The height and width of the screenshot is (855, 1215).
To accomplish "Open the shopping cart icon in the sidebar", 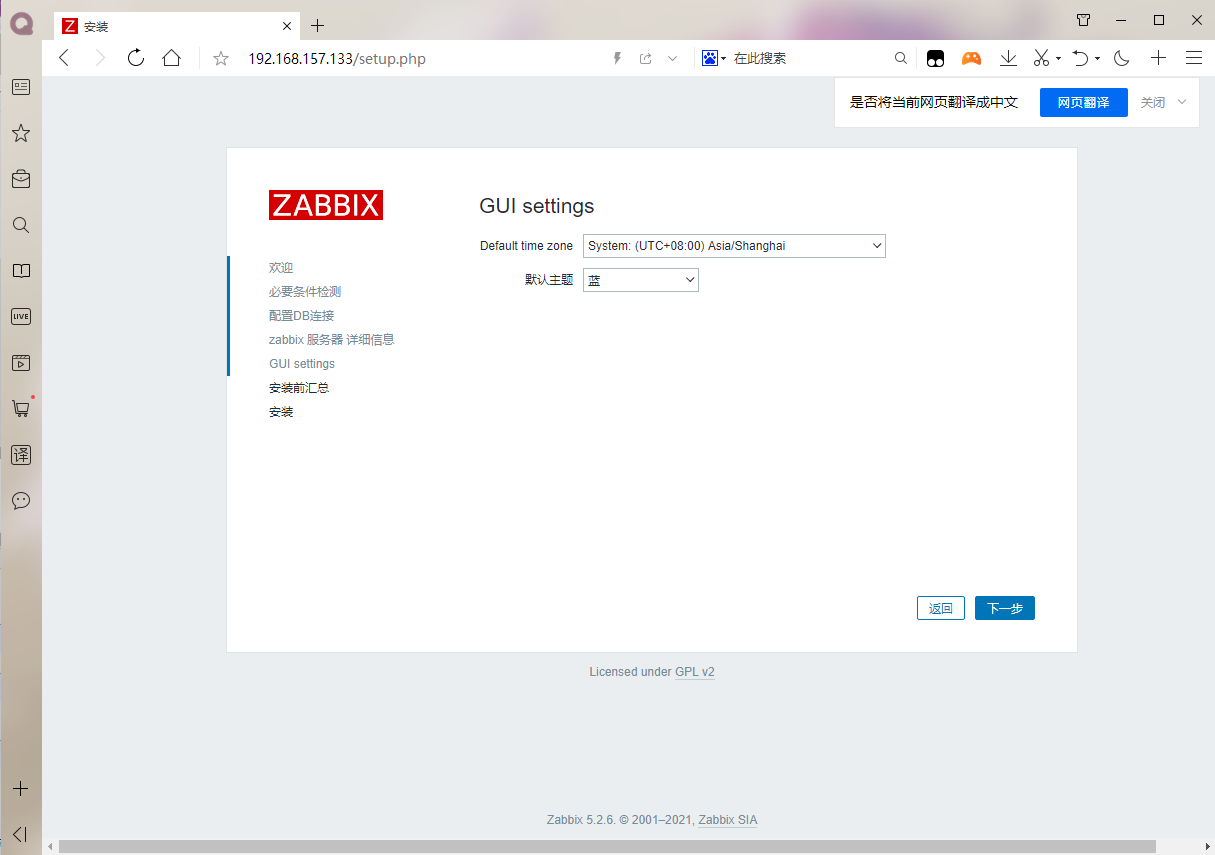I will click(x=21, y=409).
